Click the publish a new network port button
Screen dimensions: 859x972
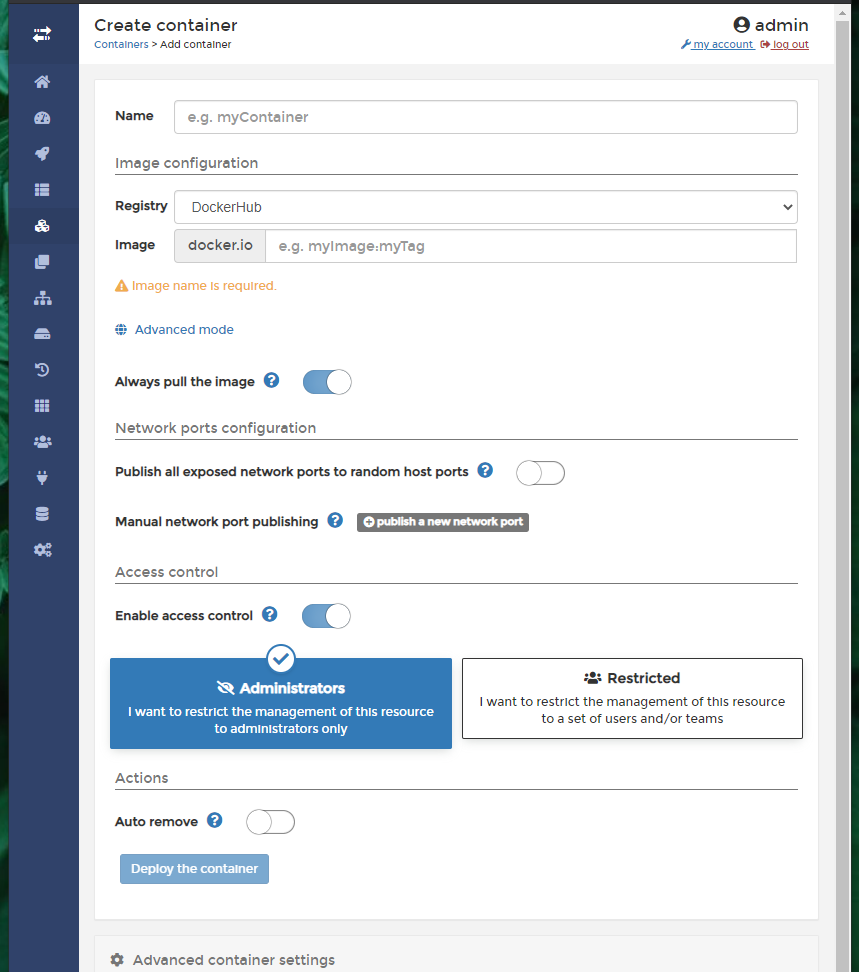tap(442, 521)
